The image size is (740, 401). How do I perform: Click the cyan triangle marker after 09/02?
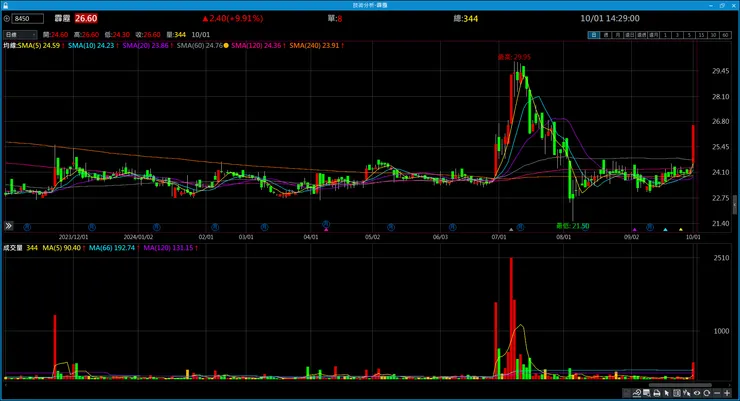click(665, 229)
